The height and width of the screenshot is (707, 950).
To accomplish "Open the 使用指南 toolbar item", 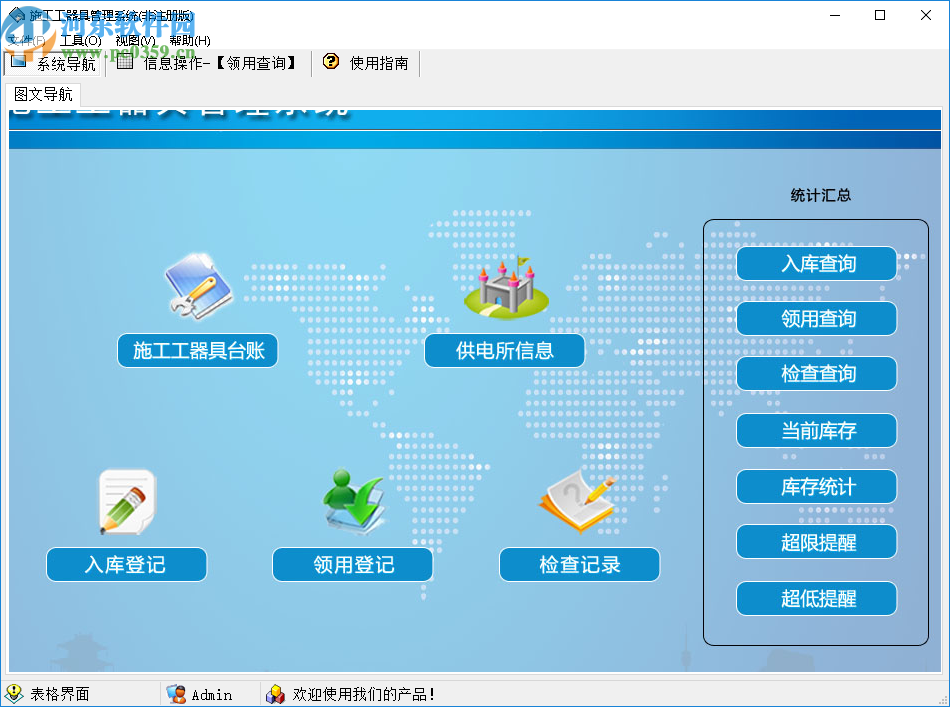I will click(366, 63).
